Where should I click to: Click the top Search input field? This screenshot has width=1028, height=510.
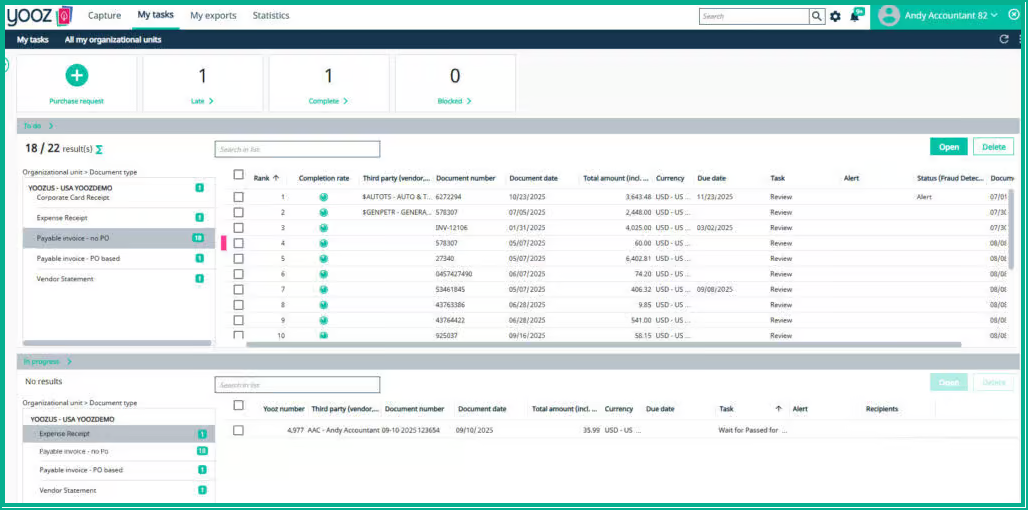[754, 16]
